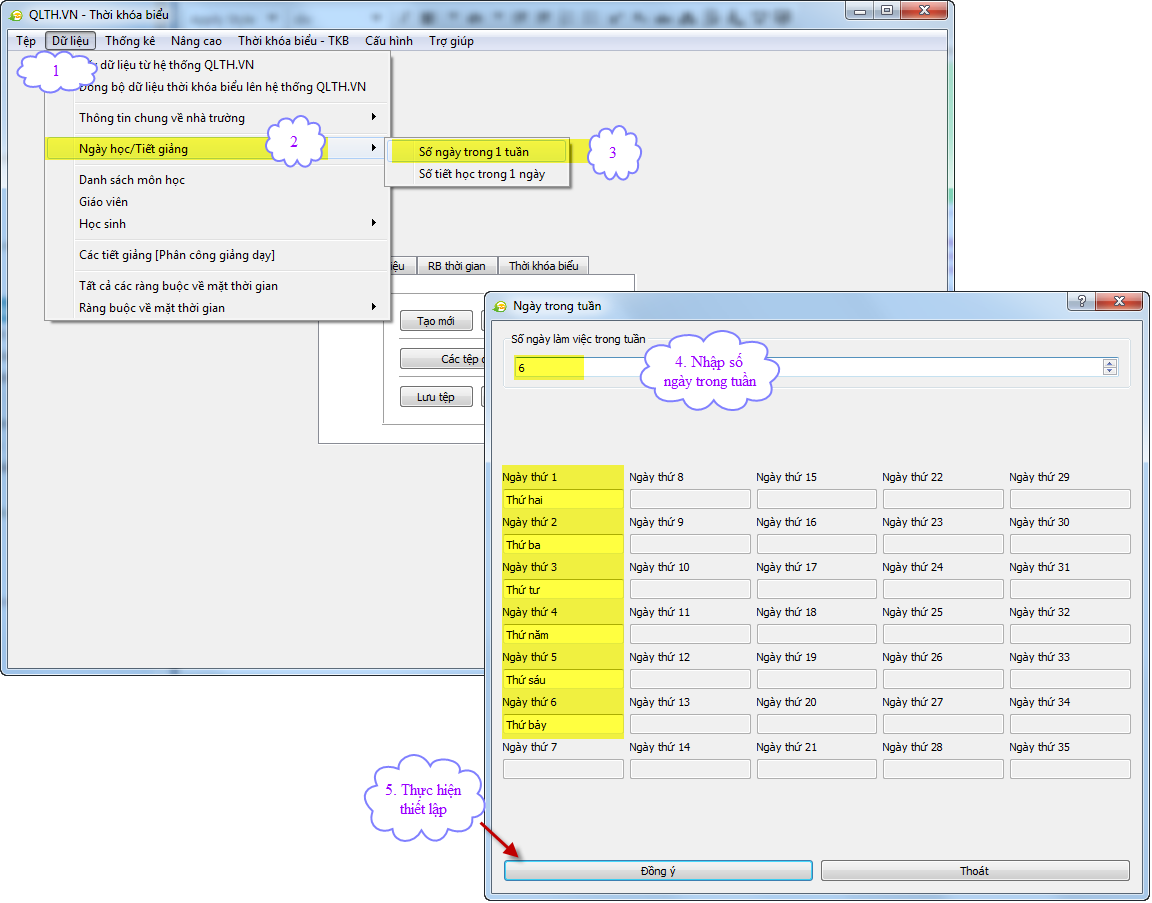Maximize the QLTH.VN main window

pyautogui.click(x=887, y=10)
